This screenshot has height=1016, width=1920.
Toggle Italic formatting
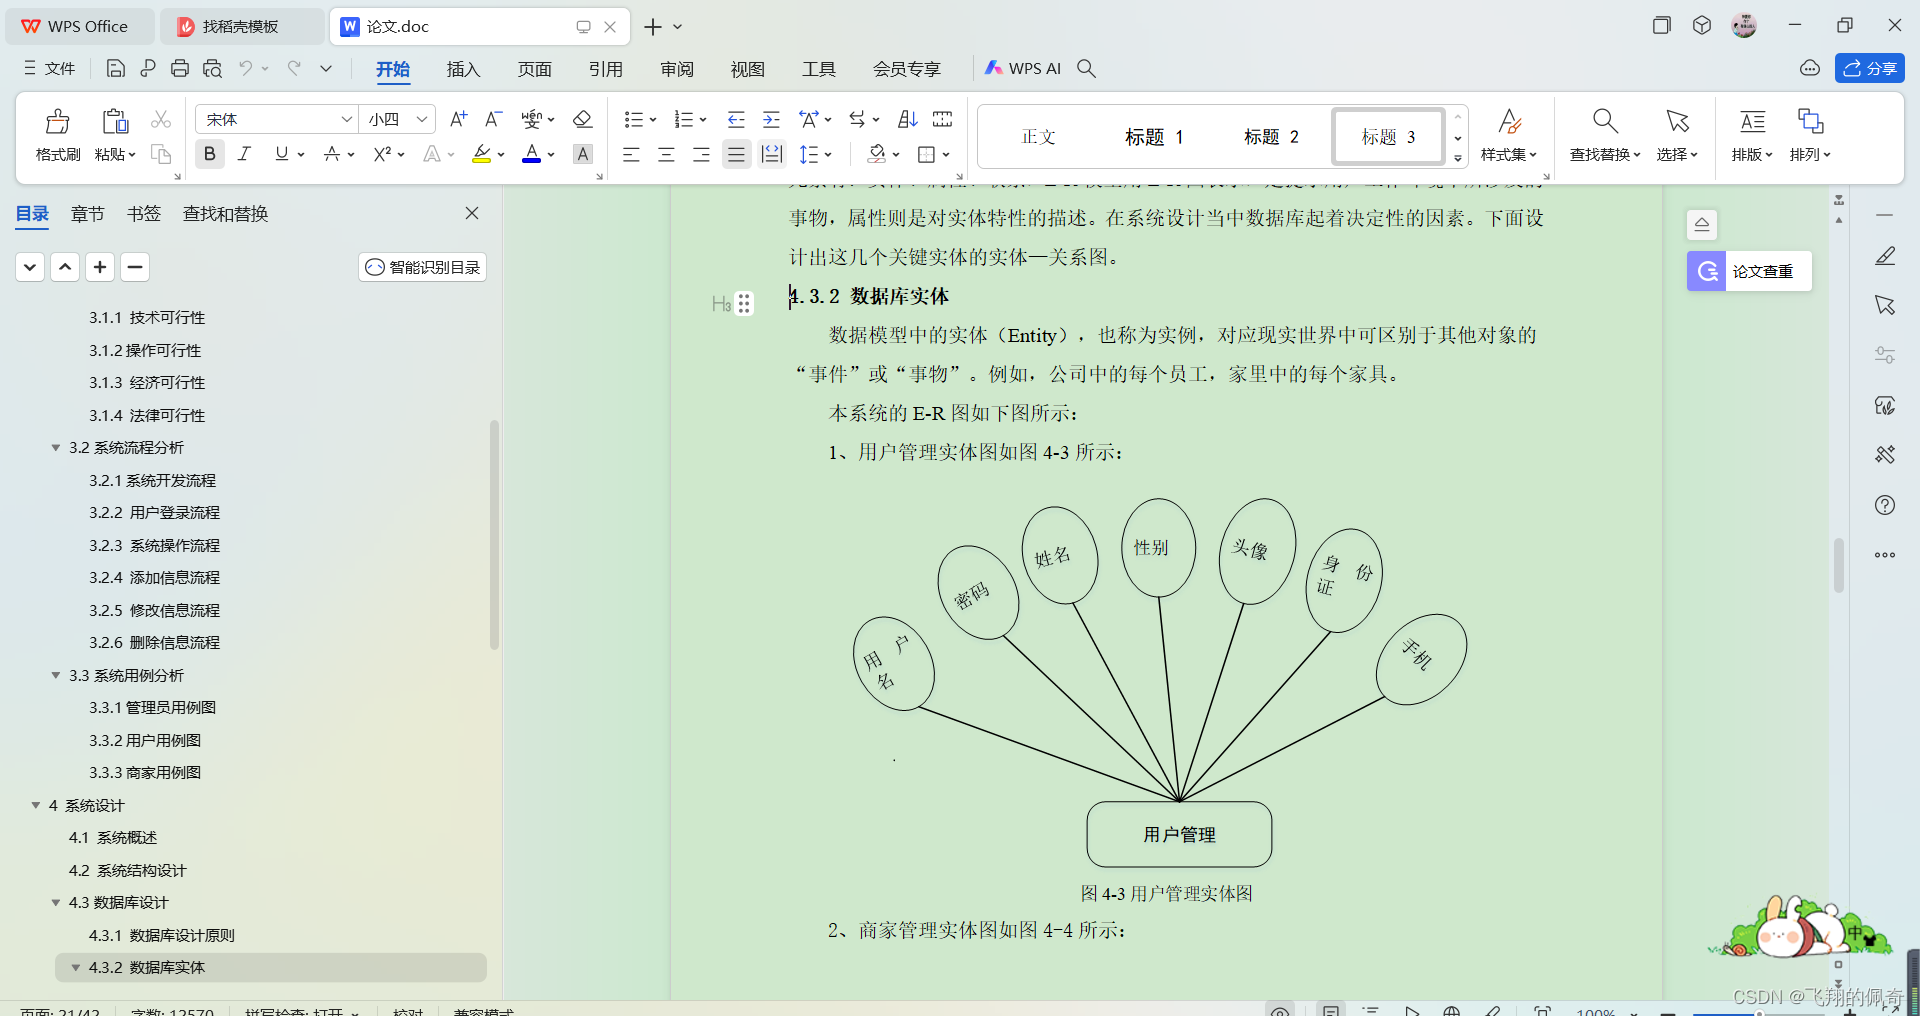pos(244,154)
